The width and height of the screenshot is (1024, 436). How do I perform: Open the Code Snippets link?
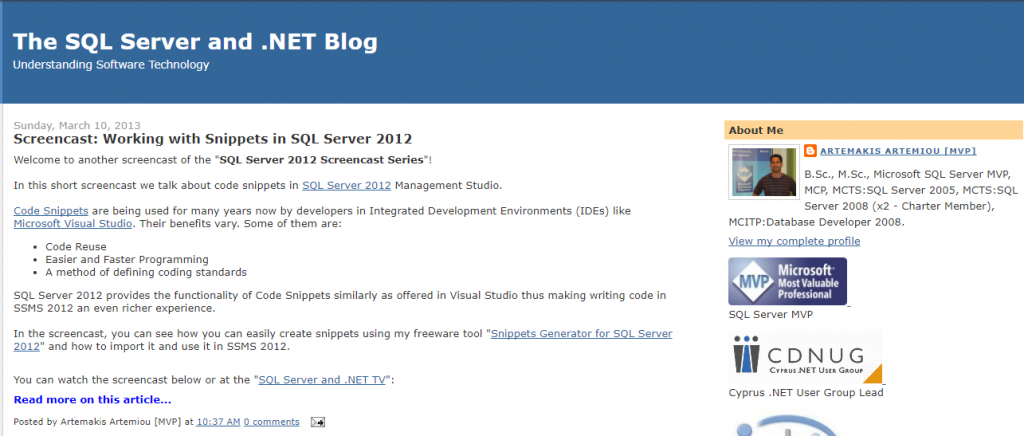pos(51,211)
